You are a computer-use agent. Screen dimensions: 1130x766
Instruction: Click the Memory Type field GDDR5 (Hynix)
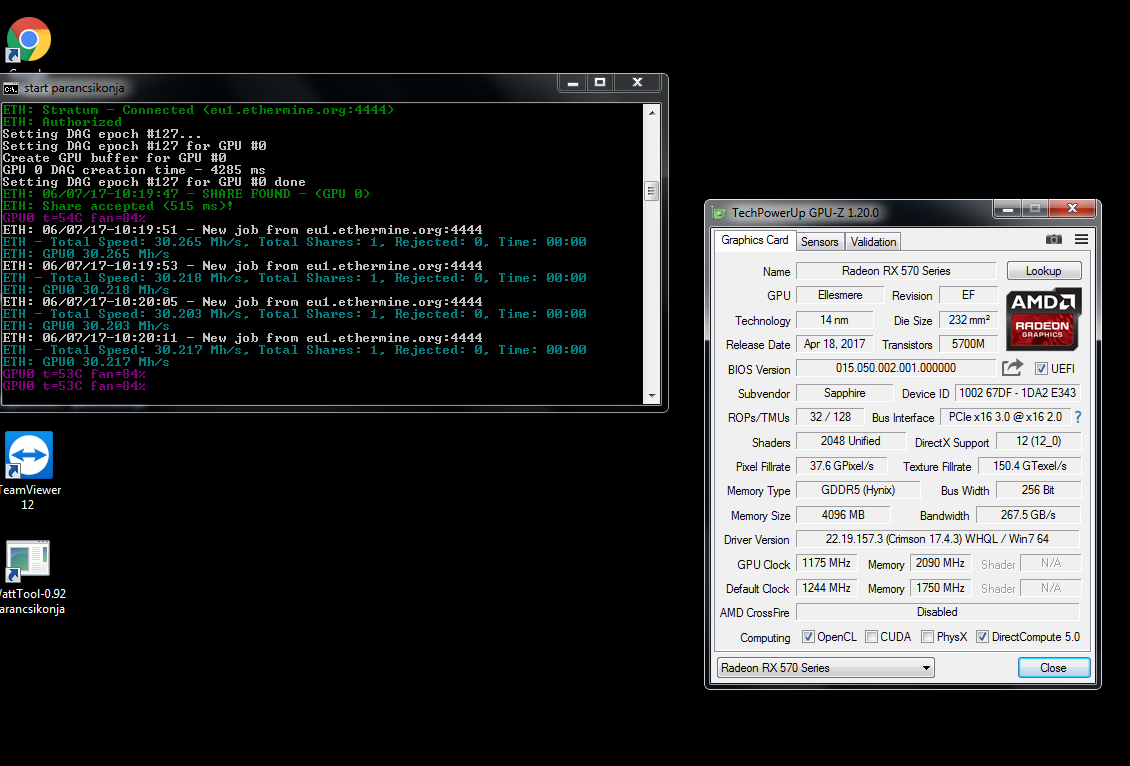[858, 490]
